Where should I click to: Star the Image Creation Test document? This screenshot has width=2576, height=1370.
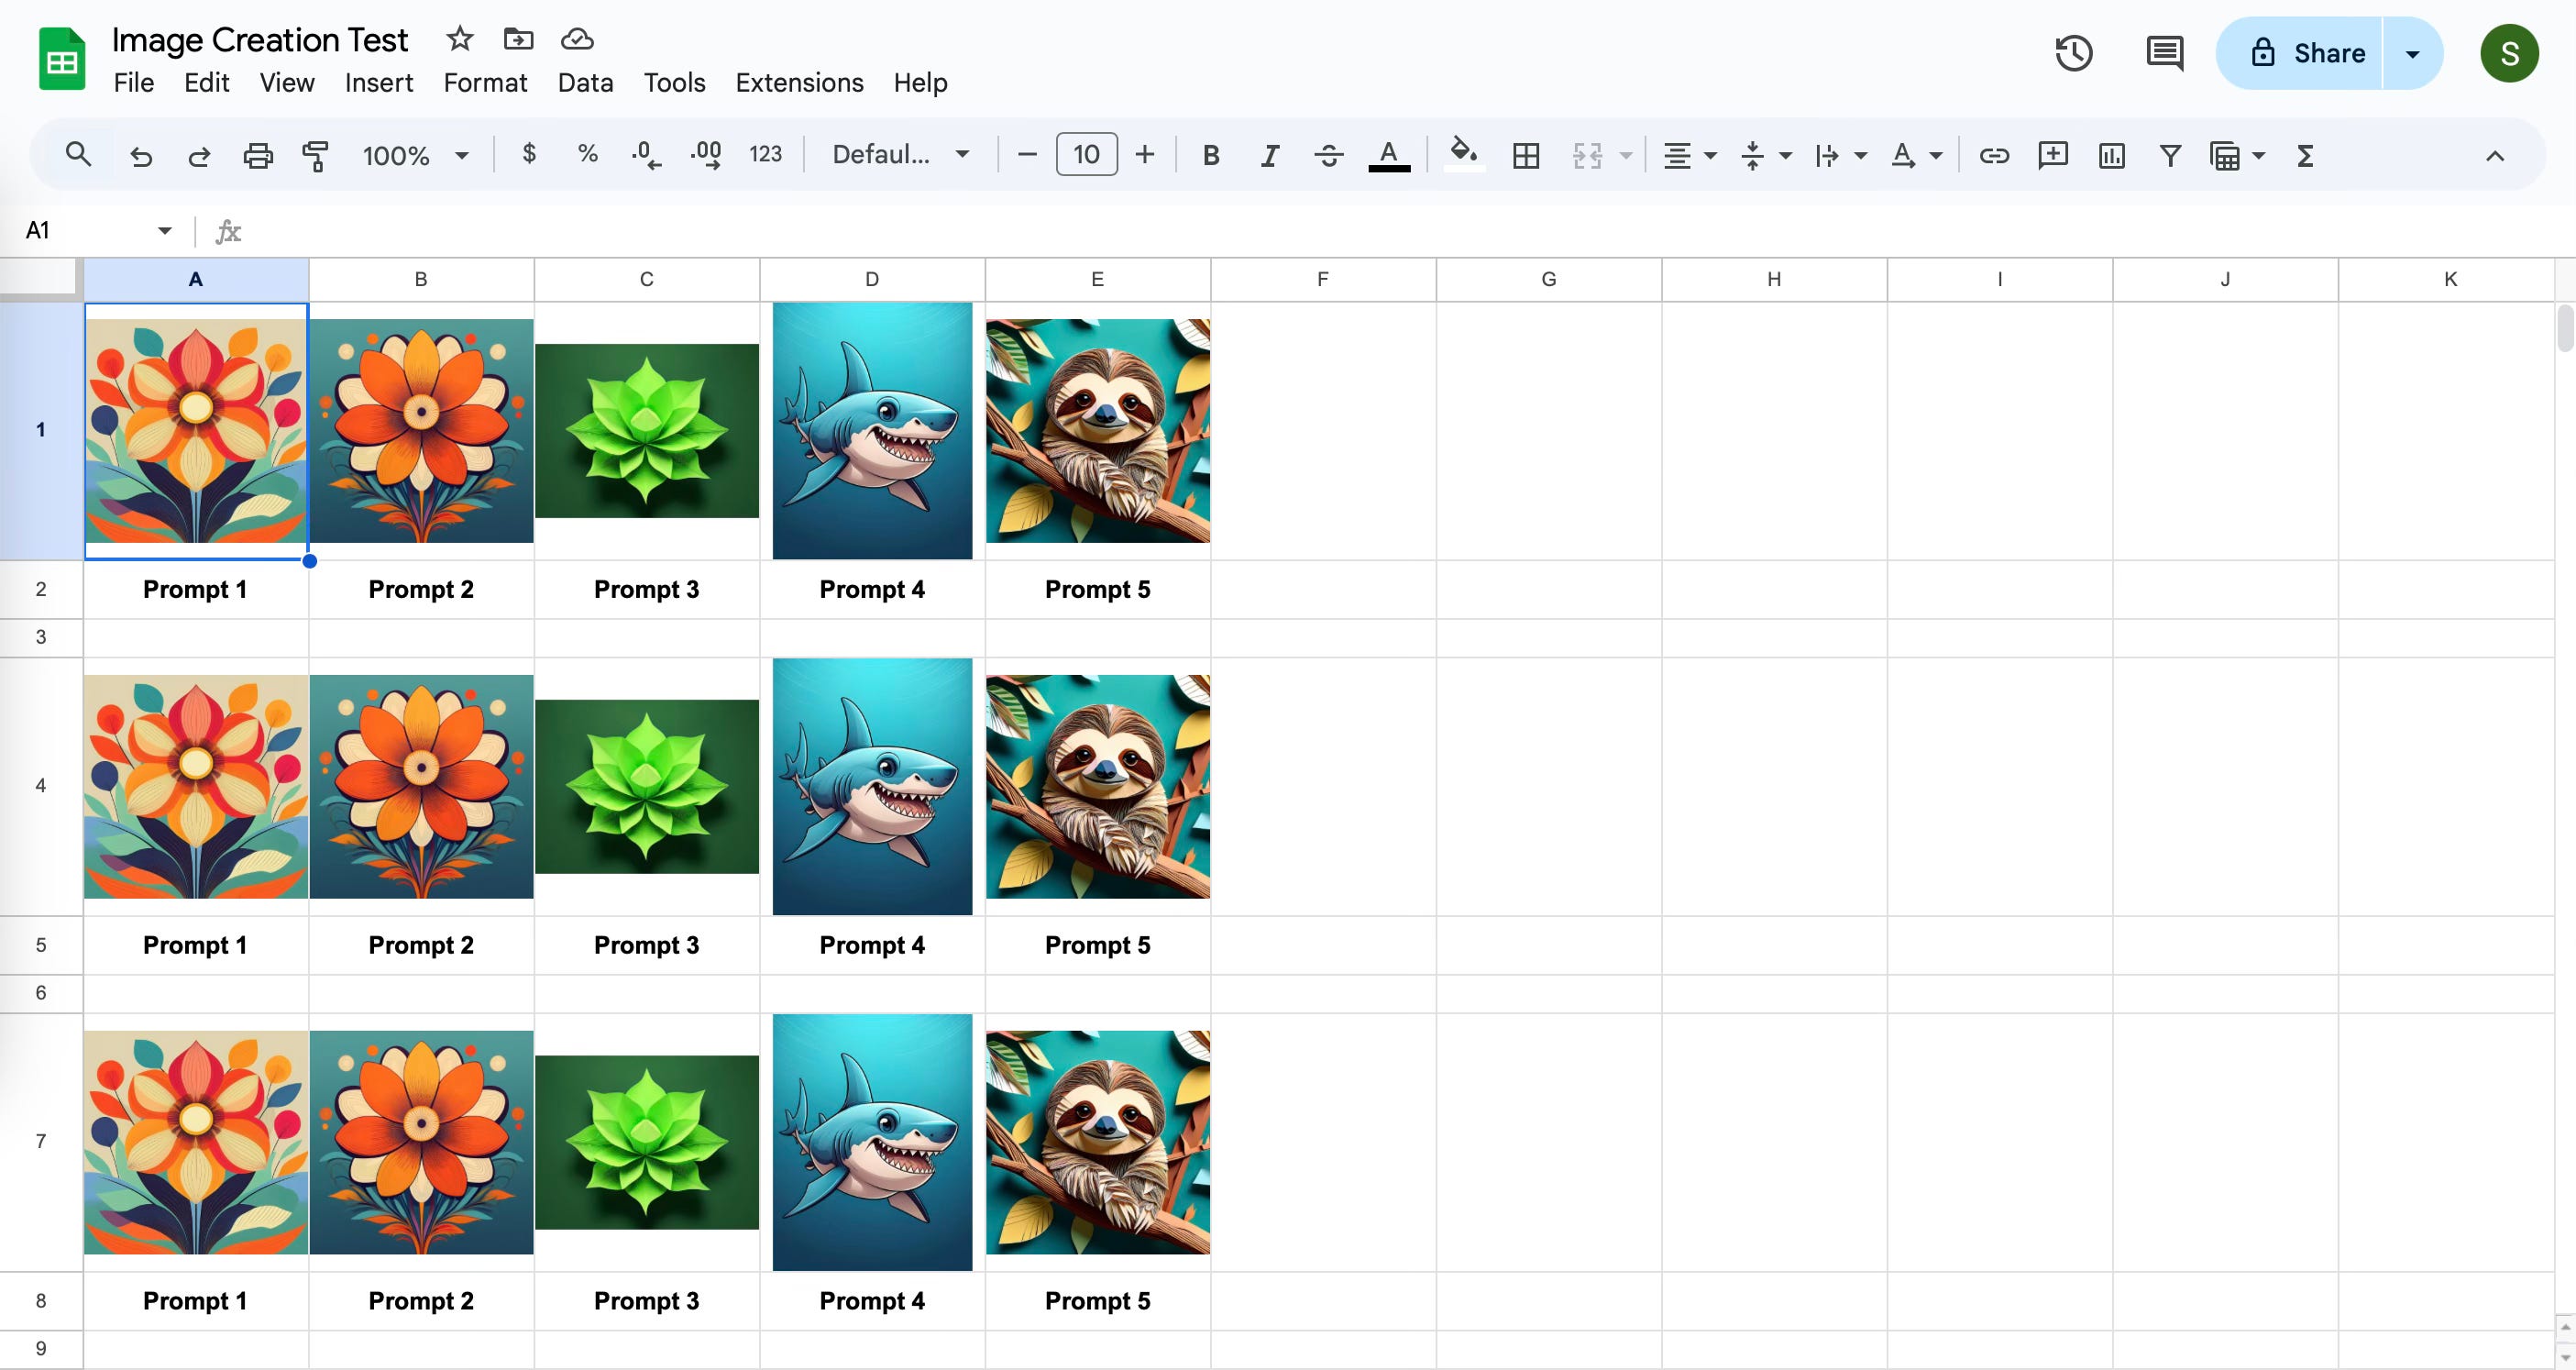click(459, 39)
